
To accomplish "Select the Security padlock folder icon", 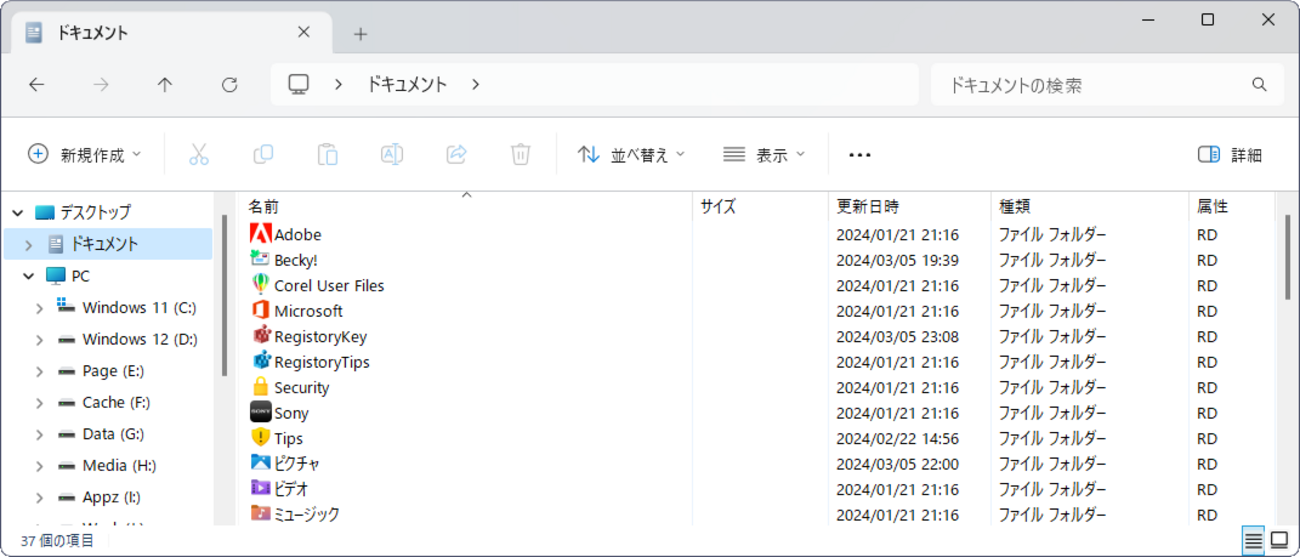I will point(260,387).
